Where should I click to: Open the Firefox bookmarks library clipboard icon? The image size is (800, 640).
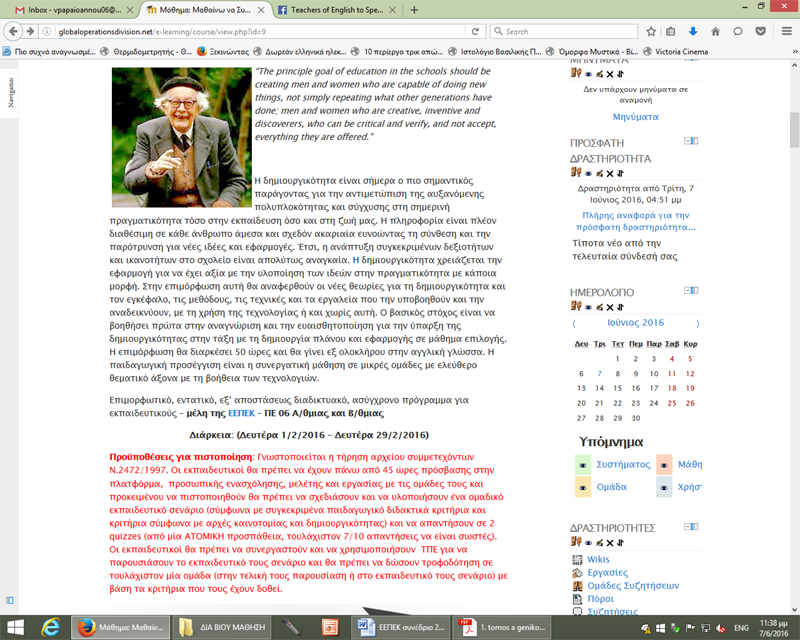(670, 32)
